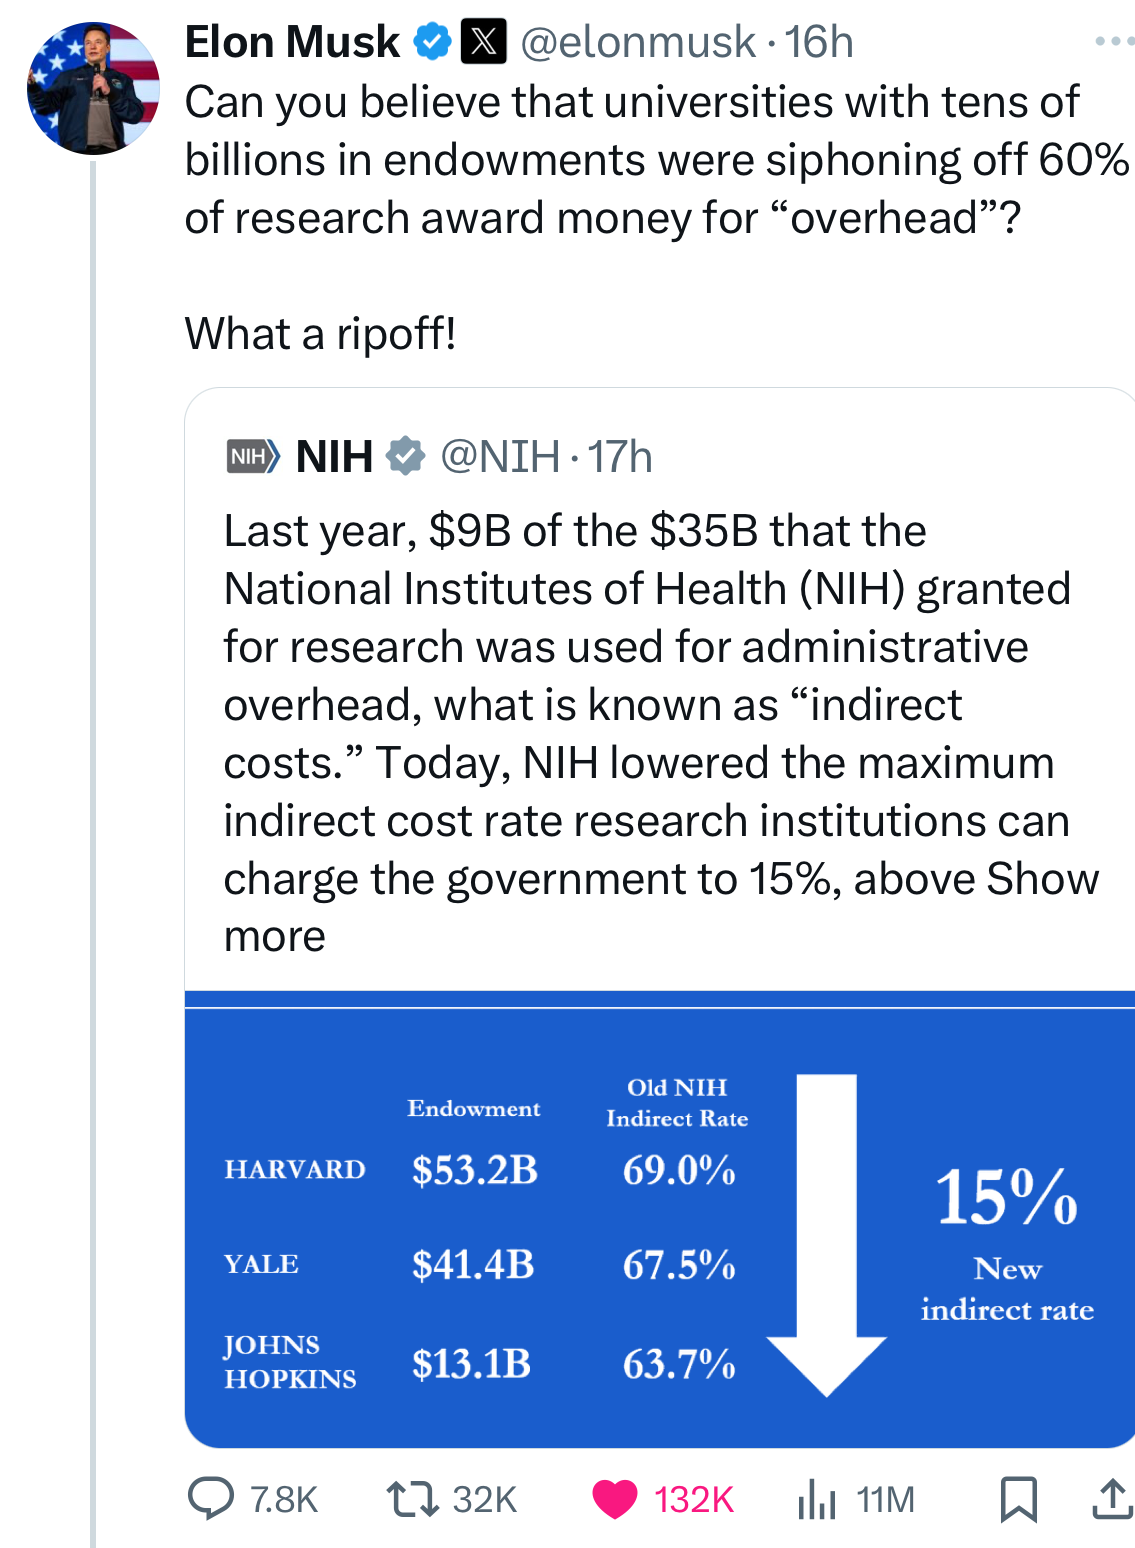This screenshot has width=1135, height=1548.
Task: Open the @NIH handle link
Action: click(x=500, y=457)
